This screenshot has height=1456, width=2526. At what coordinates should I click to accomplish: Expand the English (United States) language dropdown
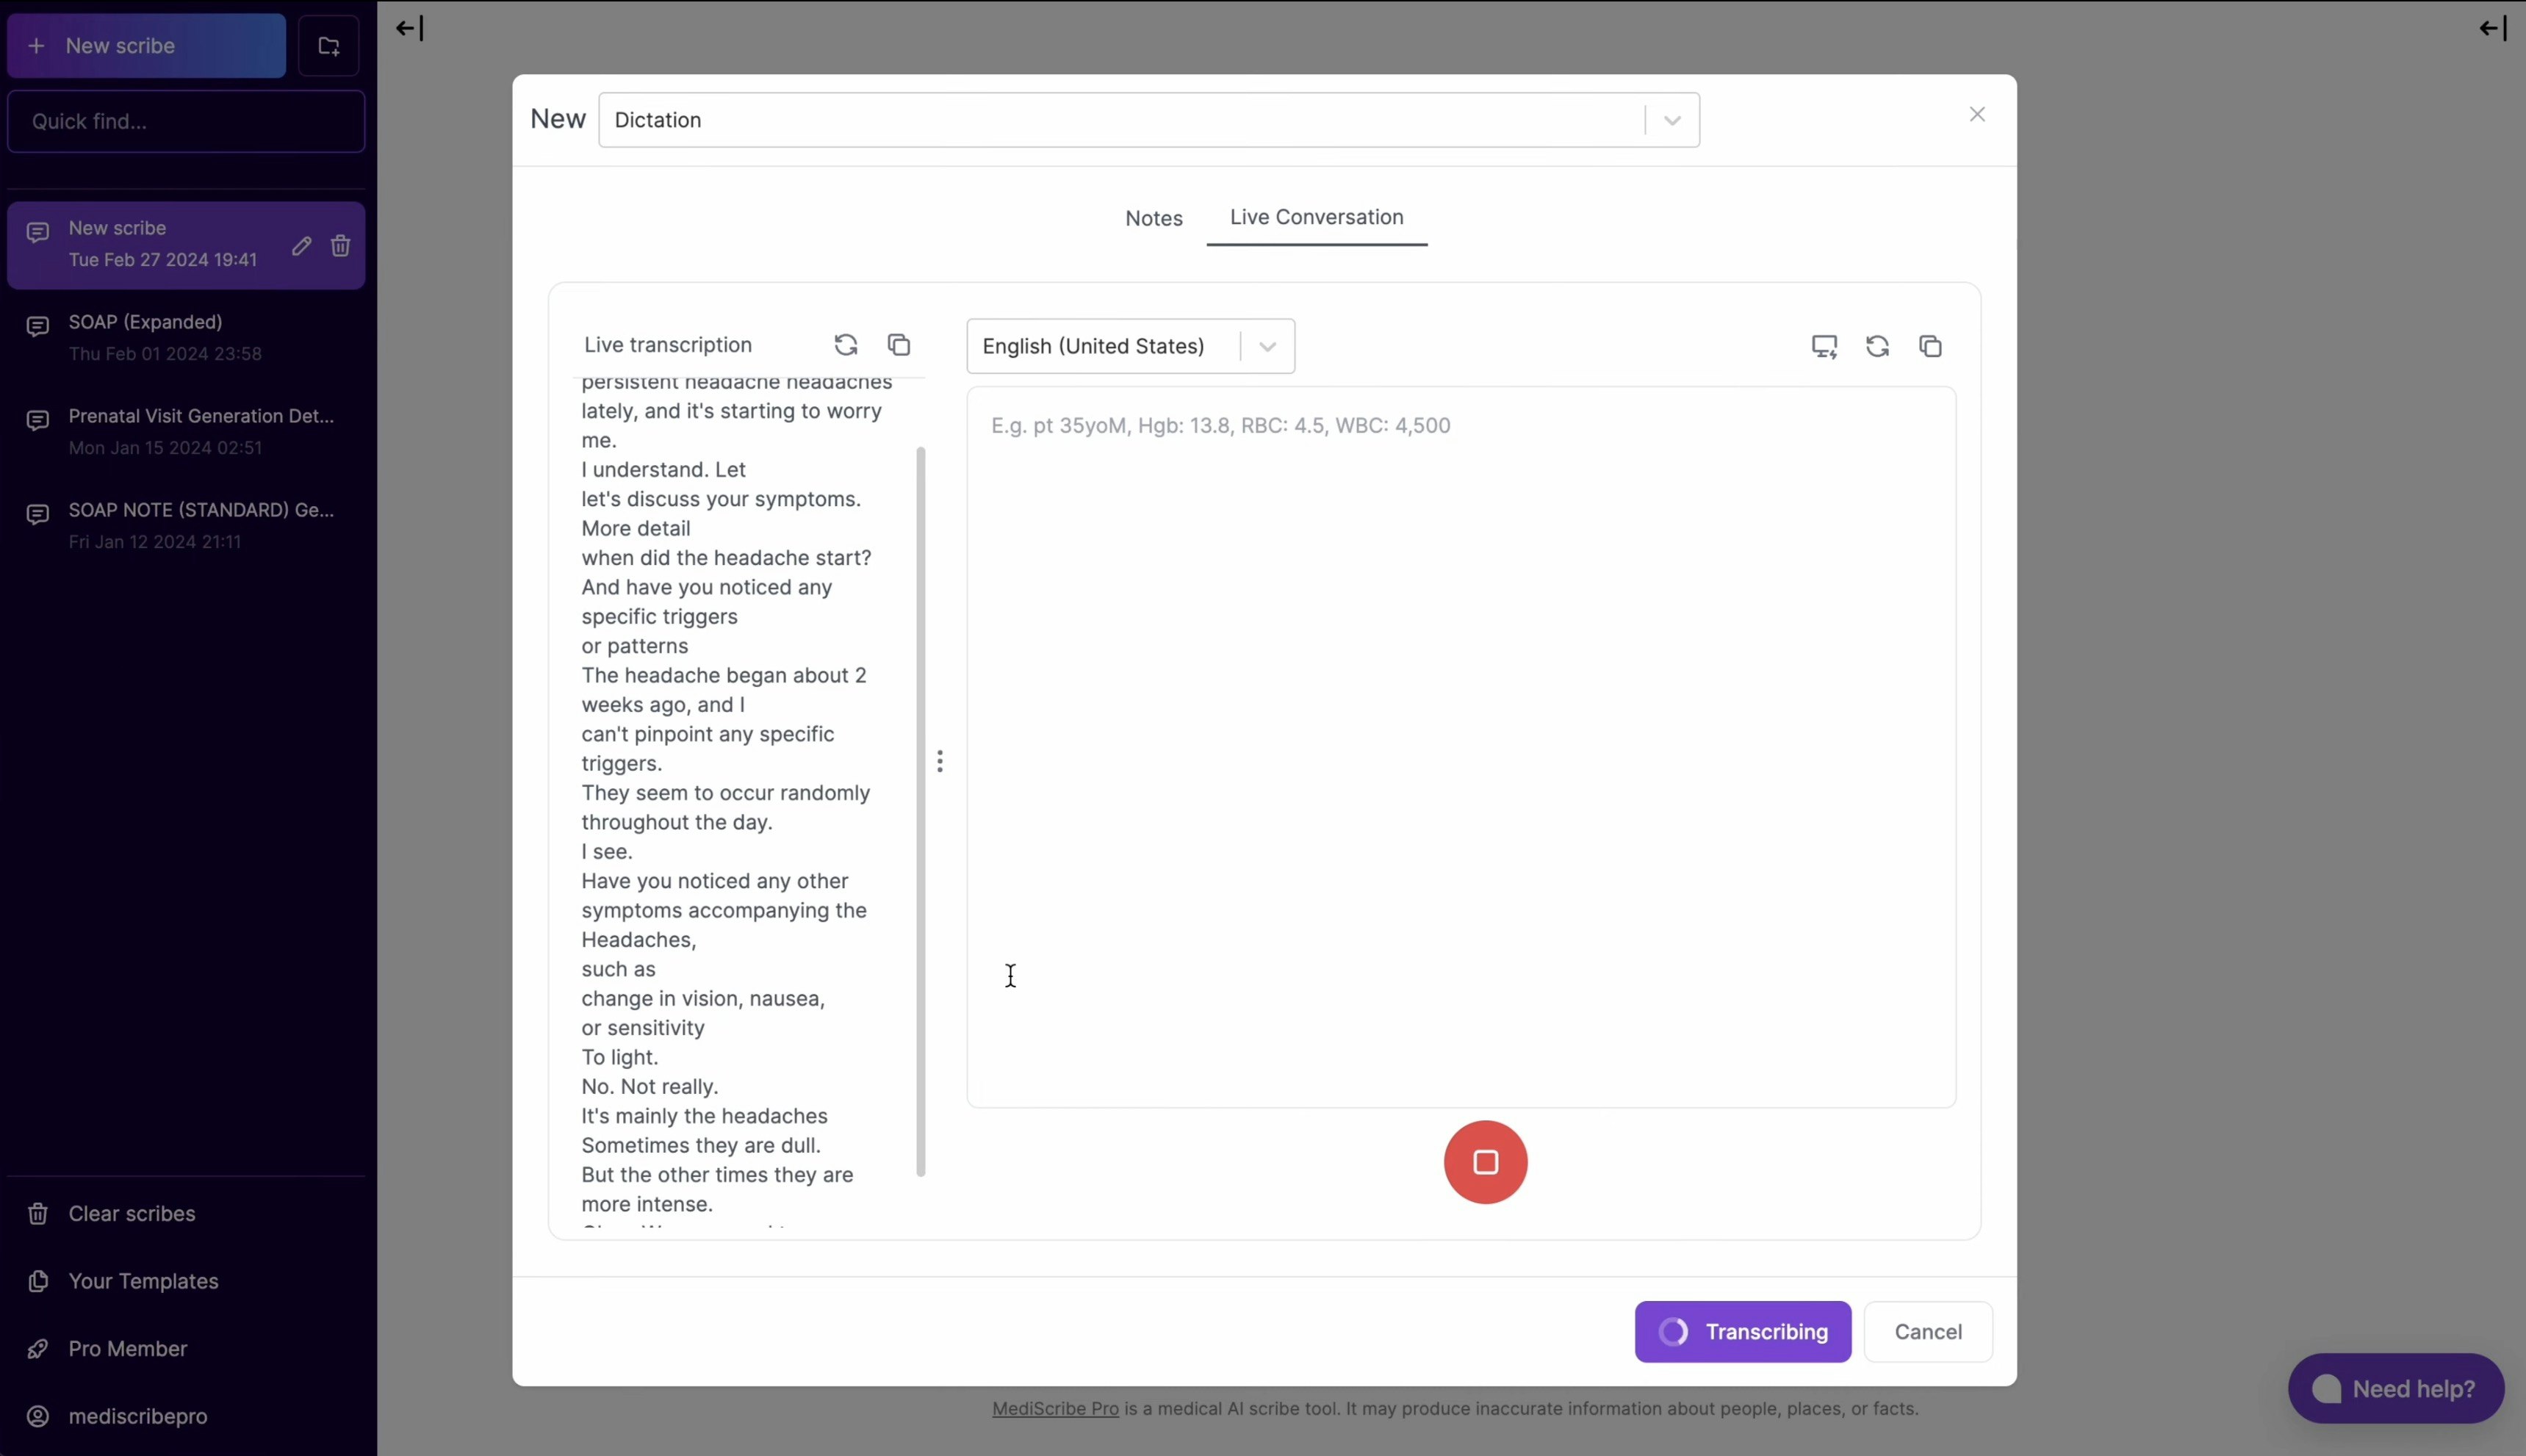pyautogui.click(x=1267, y=346)
